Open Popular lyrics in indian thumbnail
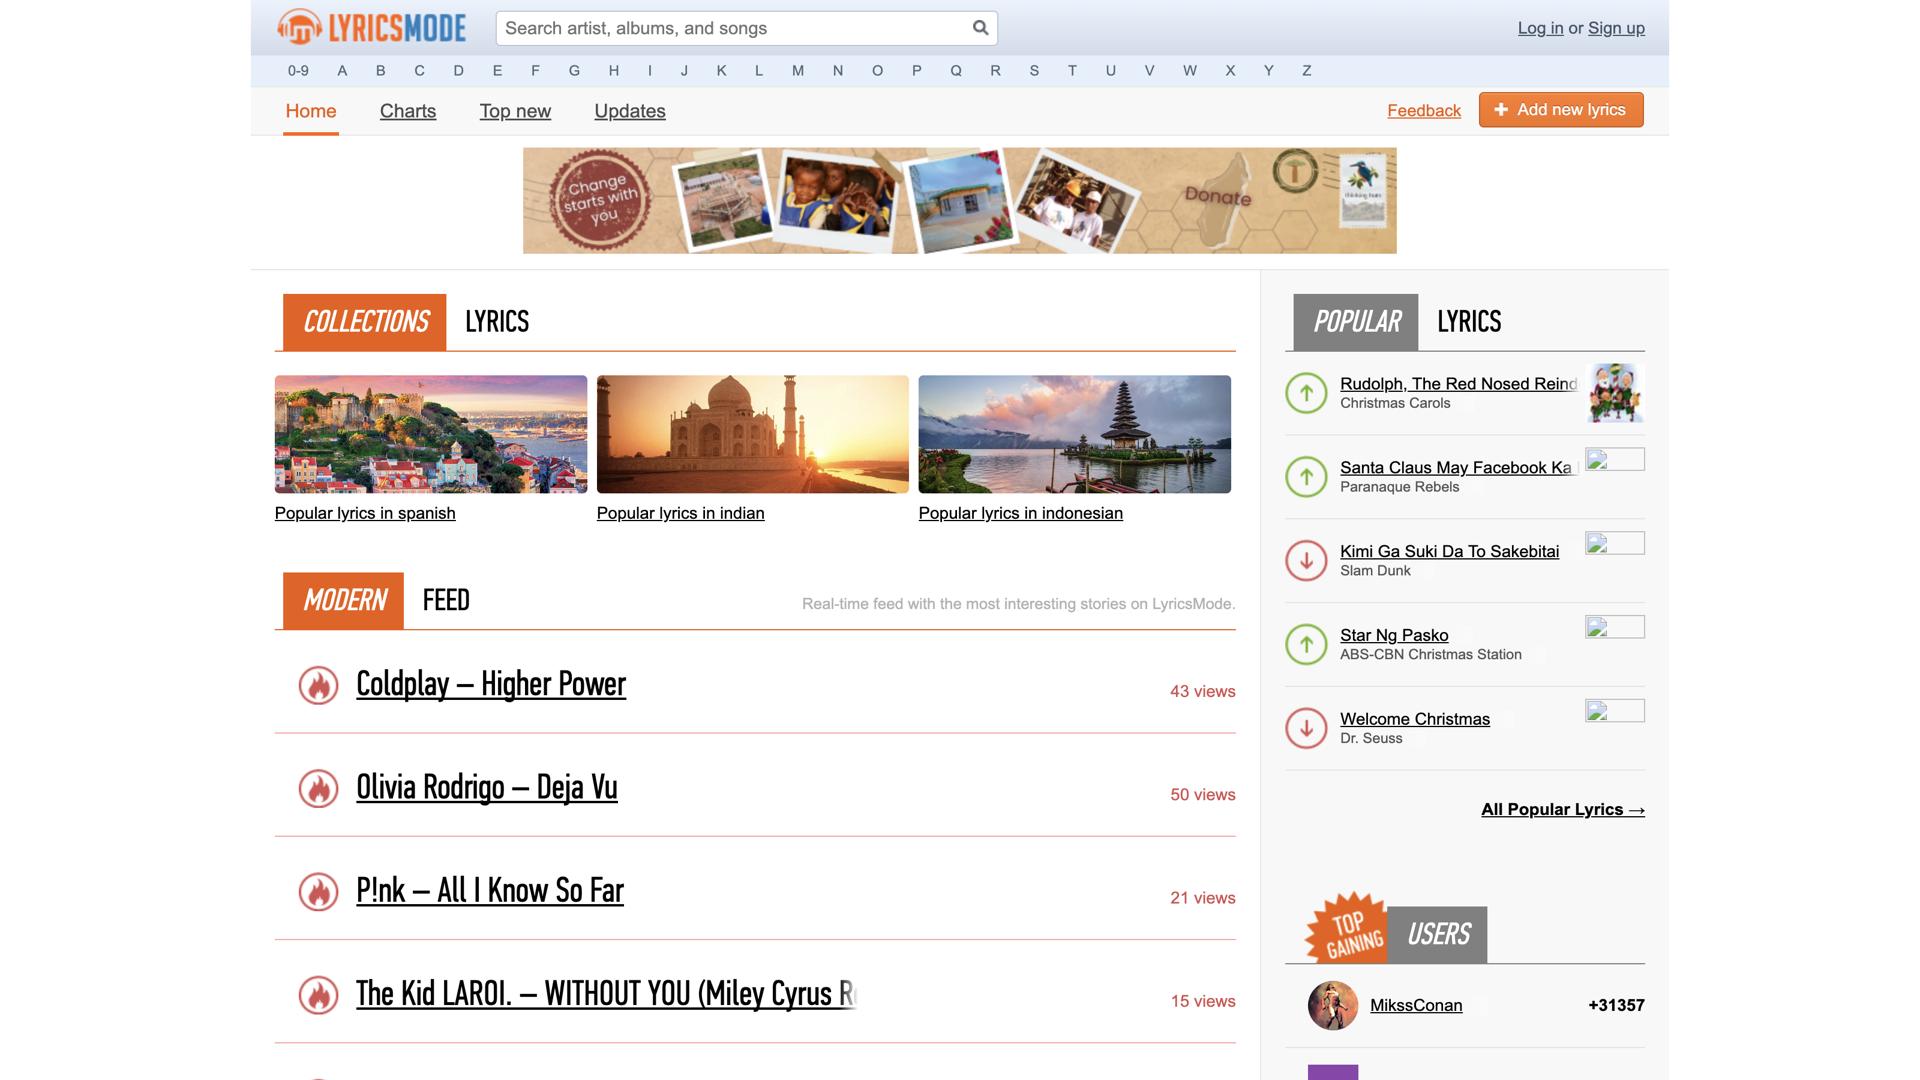1920x1080 pixels. coord(752,434)
